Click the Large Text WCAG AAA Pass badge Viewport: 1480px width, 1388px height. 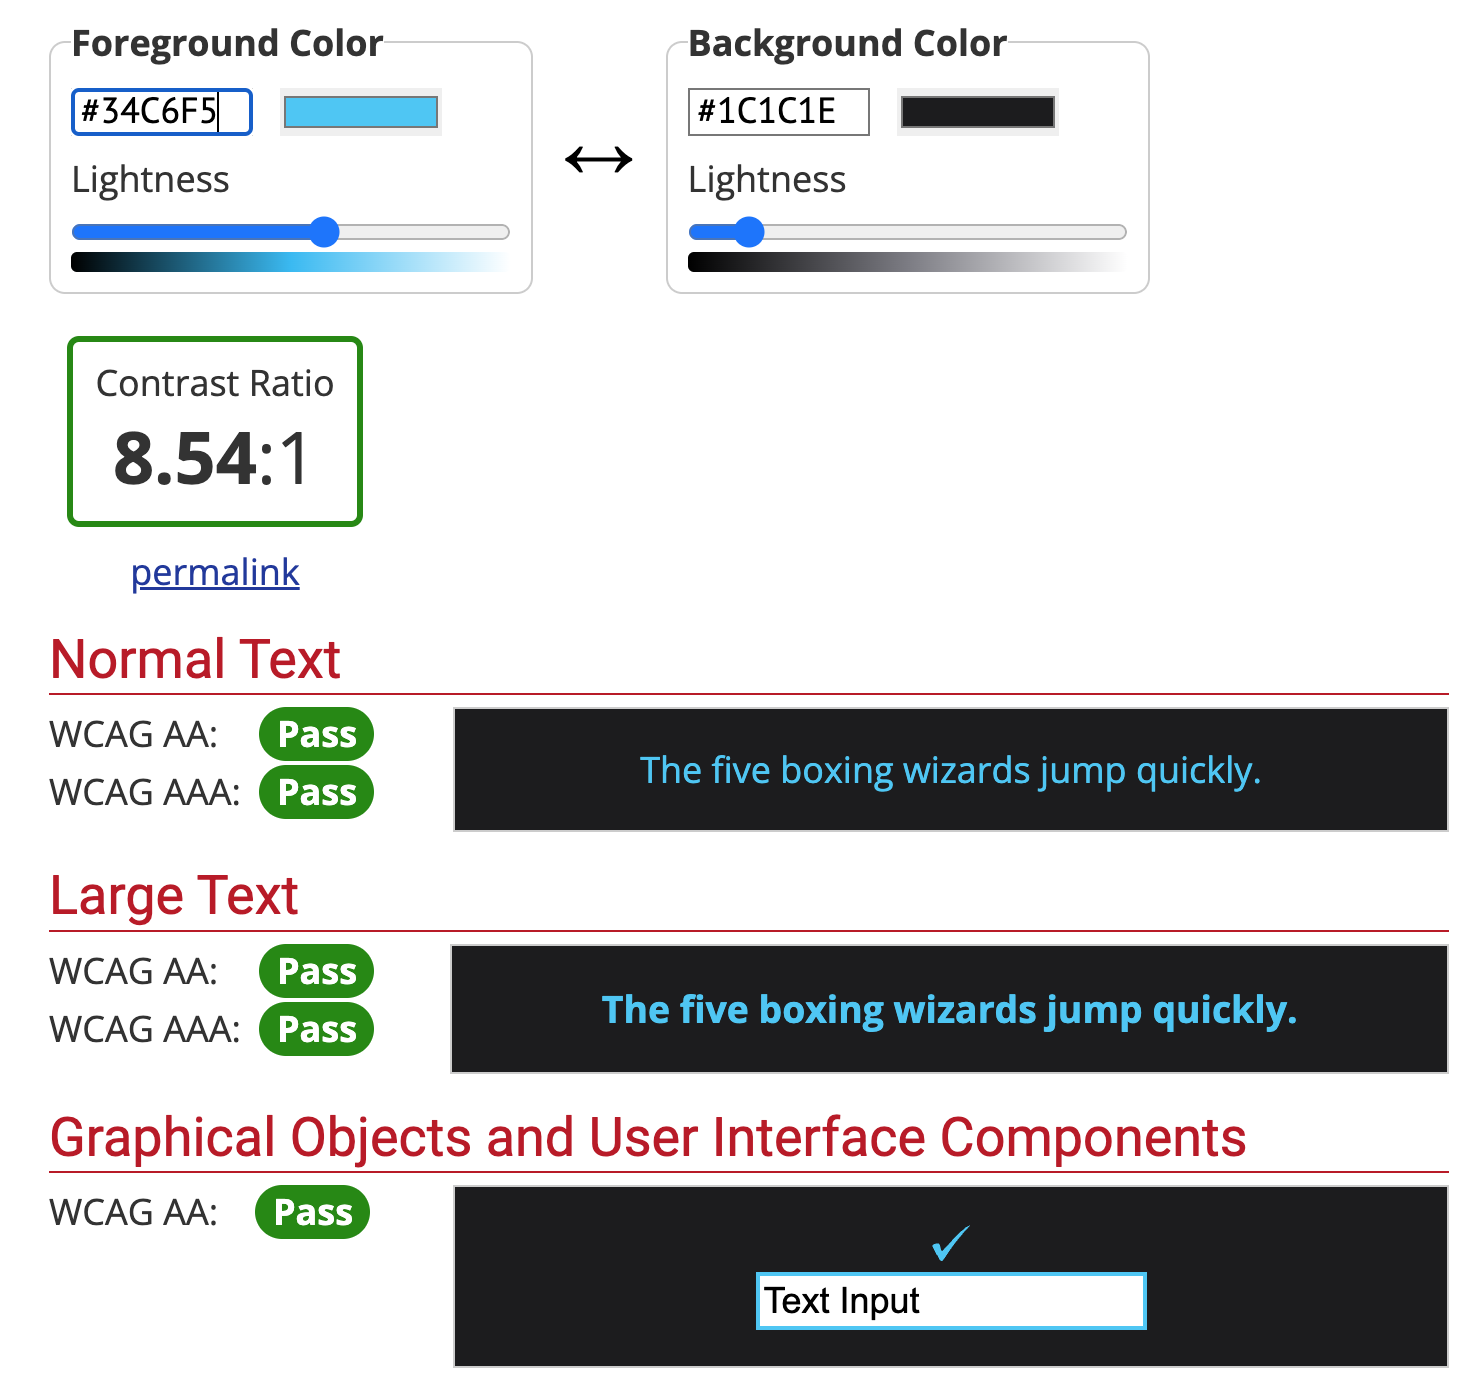point(316,1029)
